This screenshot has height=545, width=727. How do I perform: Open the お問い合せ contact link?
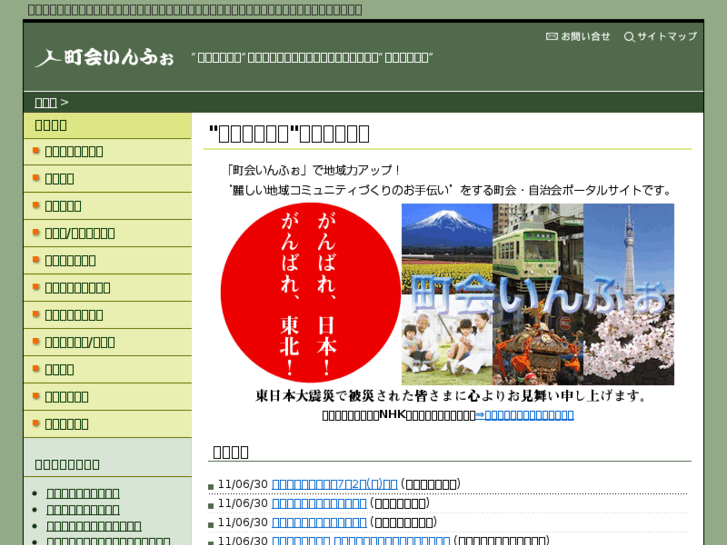click(x=586, y=36)
